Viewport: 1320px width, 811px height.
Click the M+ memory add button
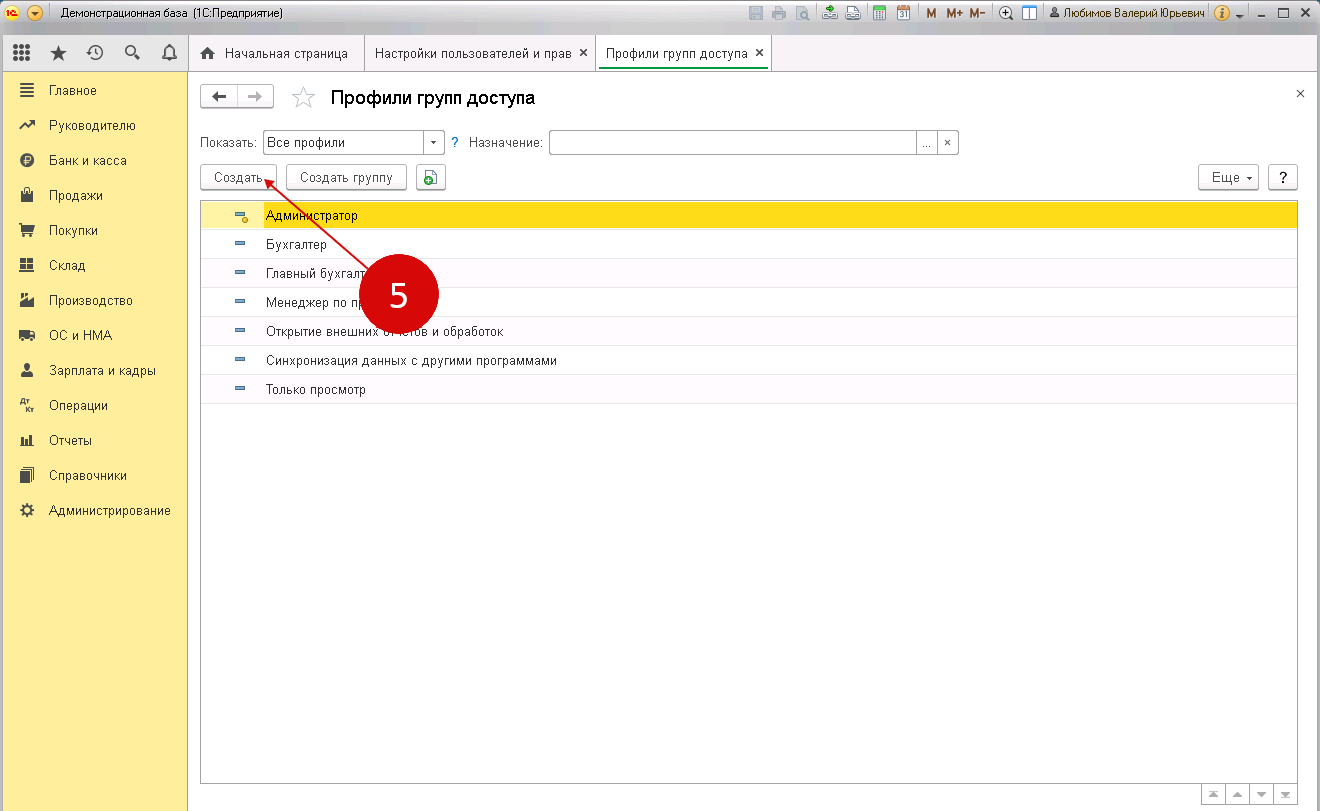pos(954,13)
